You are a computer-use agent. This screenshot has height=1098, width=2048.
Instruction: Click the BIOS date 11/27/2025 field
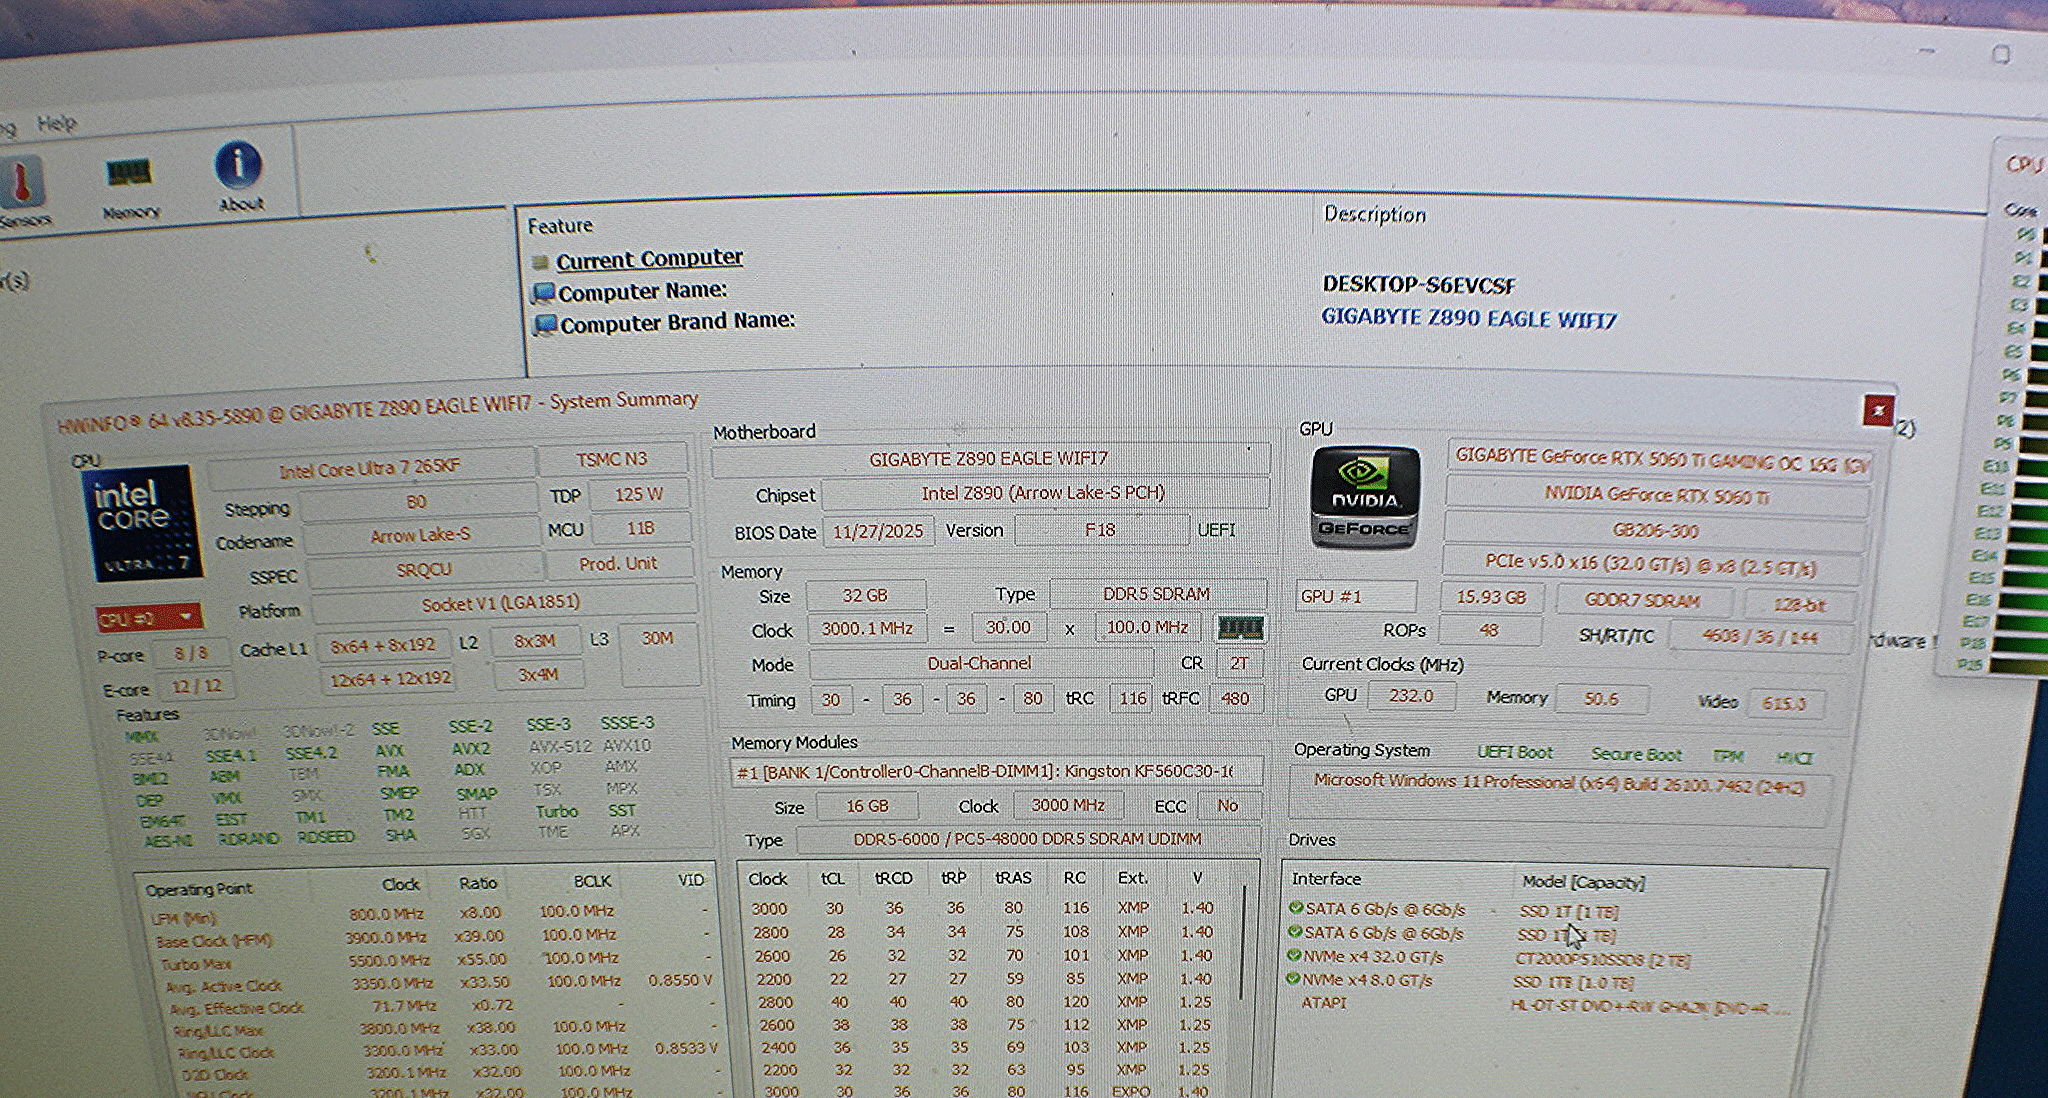(878, 531)
